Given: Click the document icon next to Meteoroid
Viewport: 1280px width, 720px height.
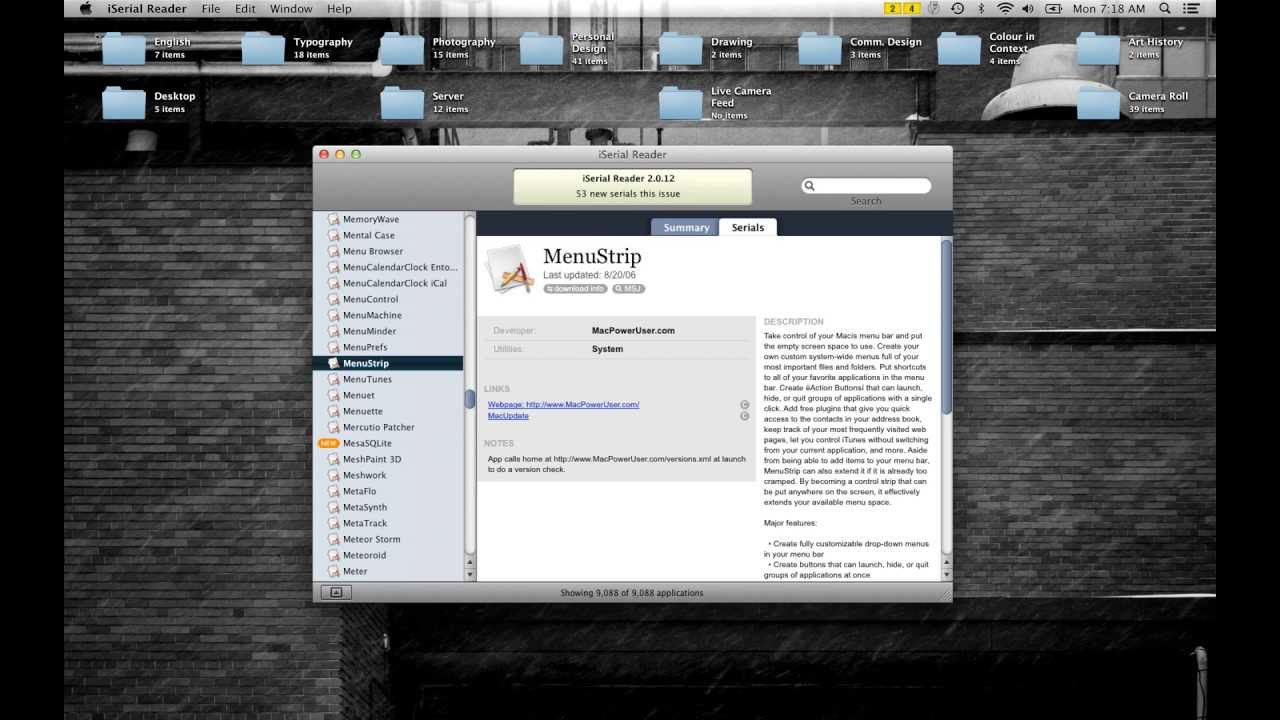Looking at the screenshot, I should [x=334, y=555].
